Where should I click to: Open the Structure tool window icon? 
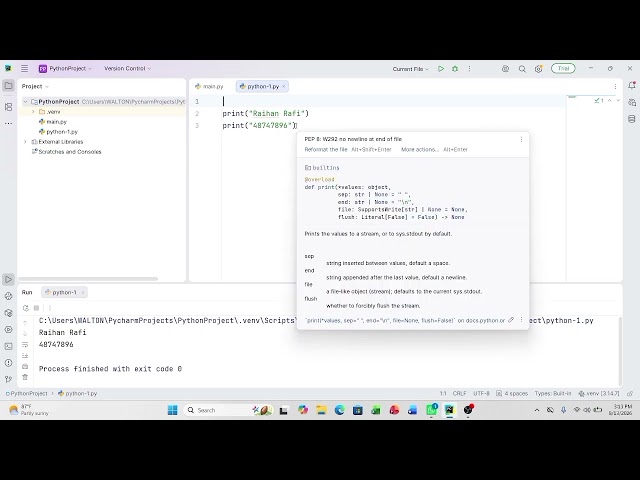8,107
